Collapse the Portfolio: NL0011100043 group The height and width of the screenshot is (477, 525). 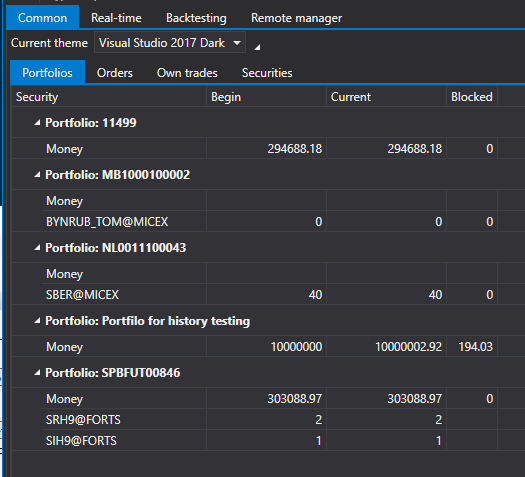[37, 248]
